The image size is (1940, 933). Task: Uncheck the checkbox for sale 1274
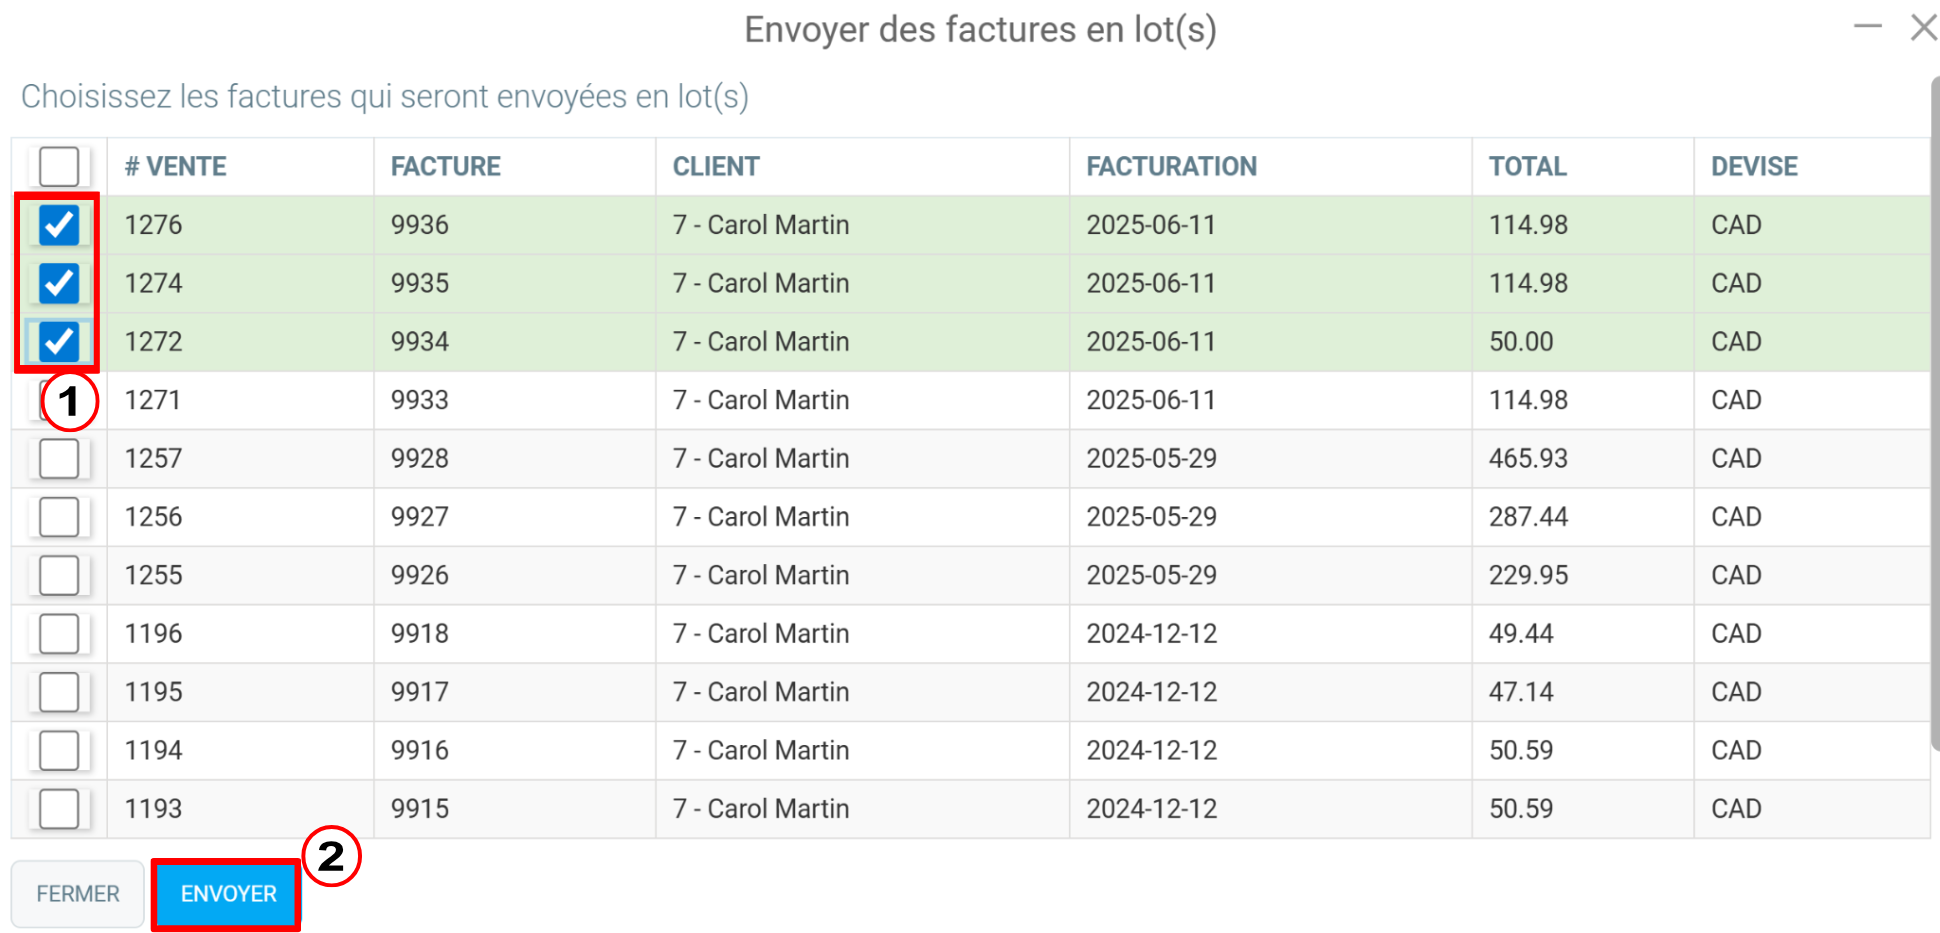click(x=59, y=283)
